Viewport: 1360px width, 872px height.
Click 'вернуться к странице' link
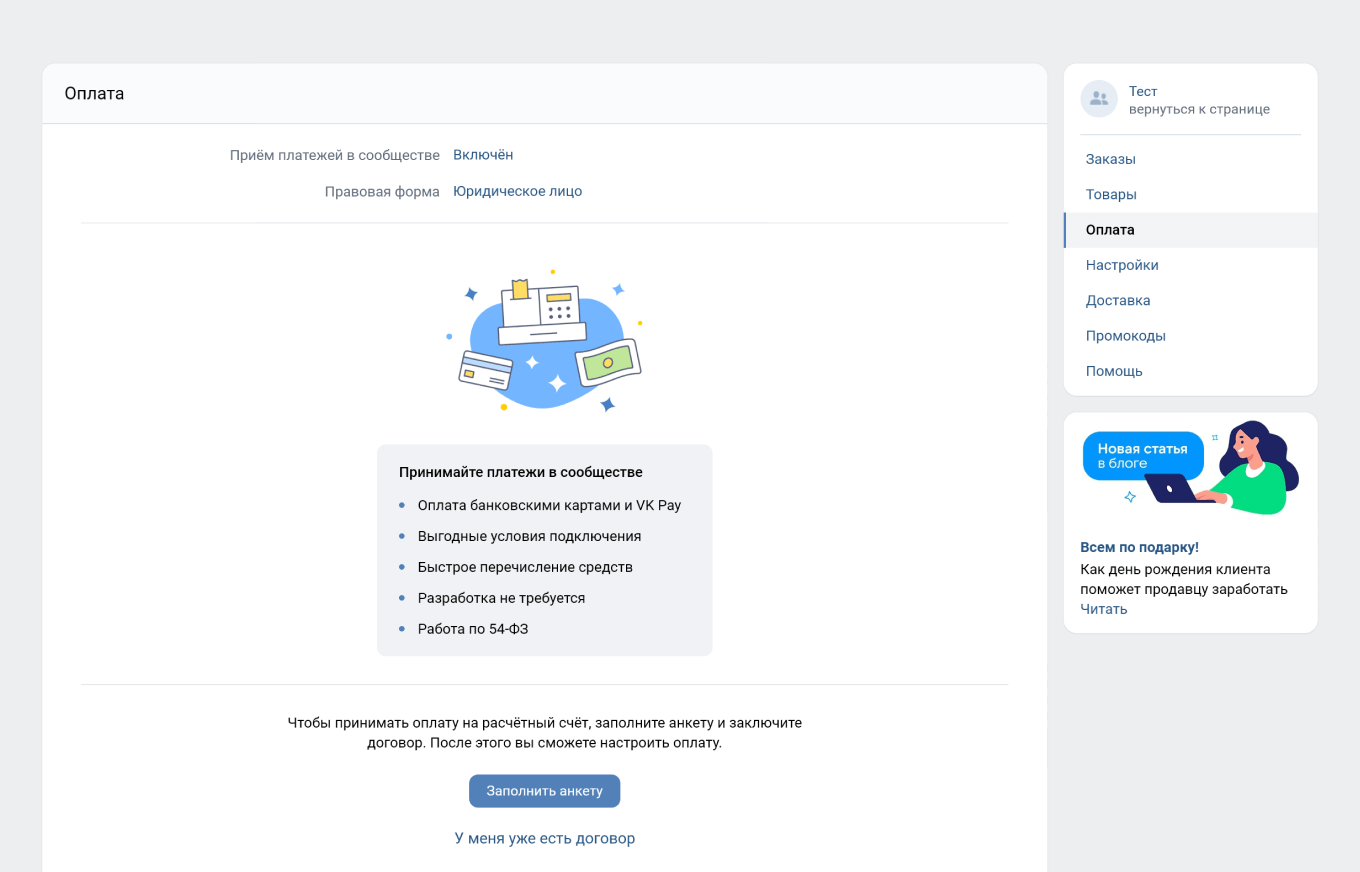[x=1199, y=109]
